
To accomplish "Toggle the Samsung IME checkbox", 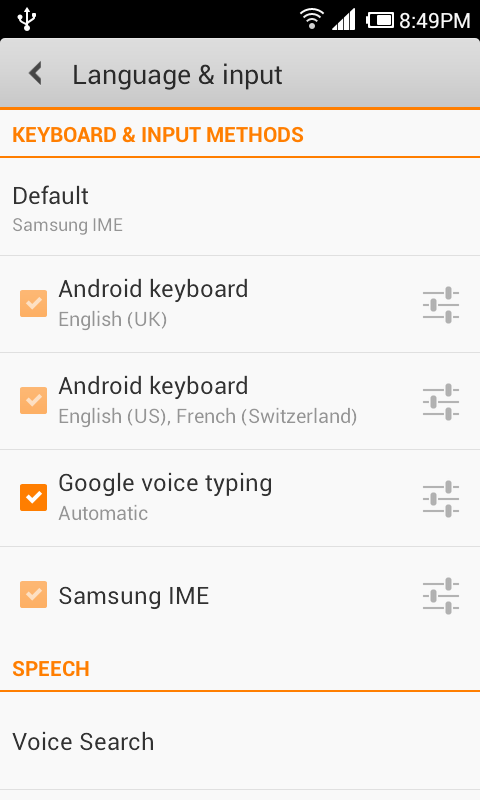I will [x=34, y=594].
